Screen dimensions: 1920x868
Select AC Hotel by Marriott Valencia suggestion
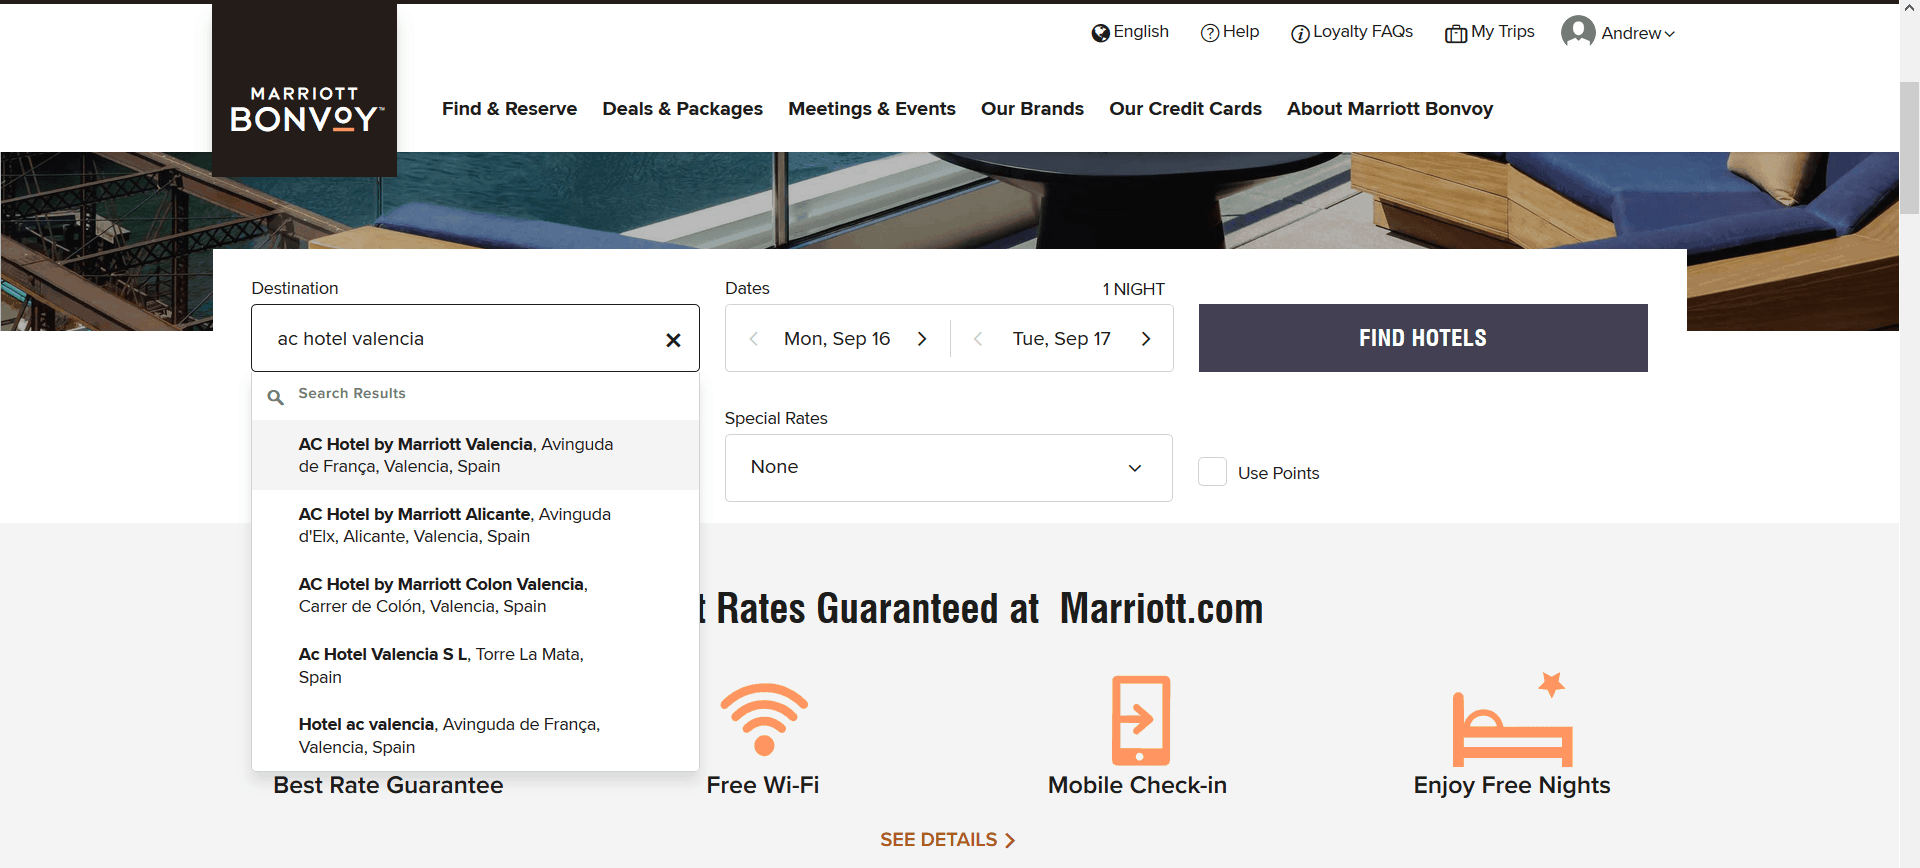[x=475, y=455]
